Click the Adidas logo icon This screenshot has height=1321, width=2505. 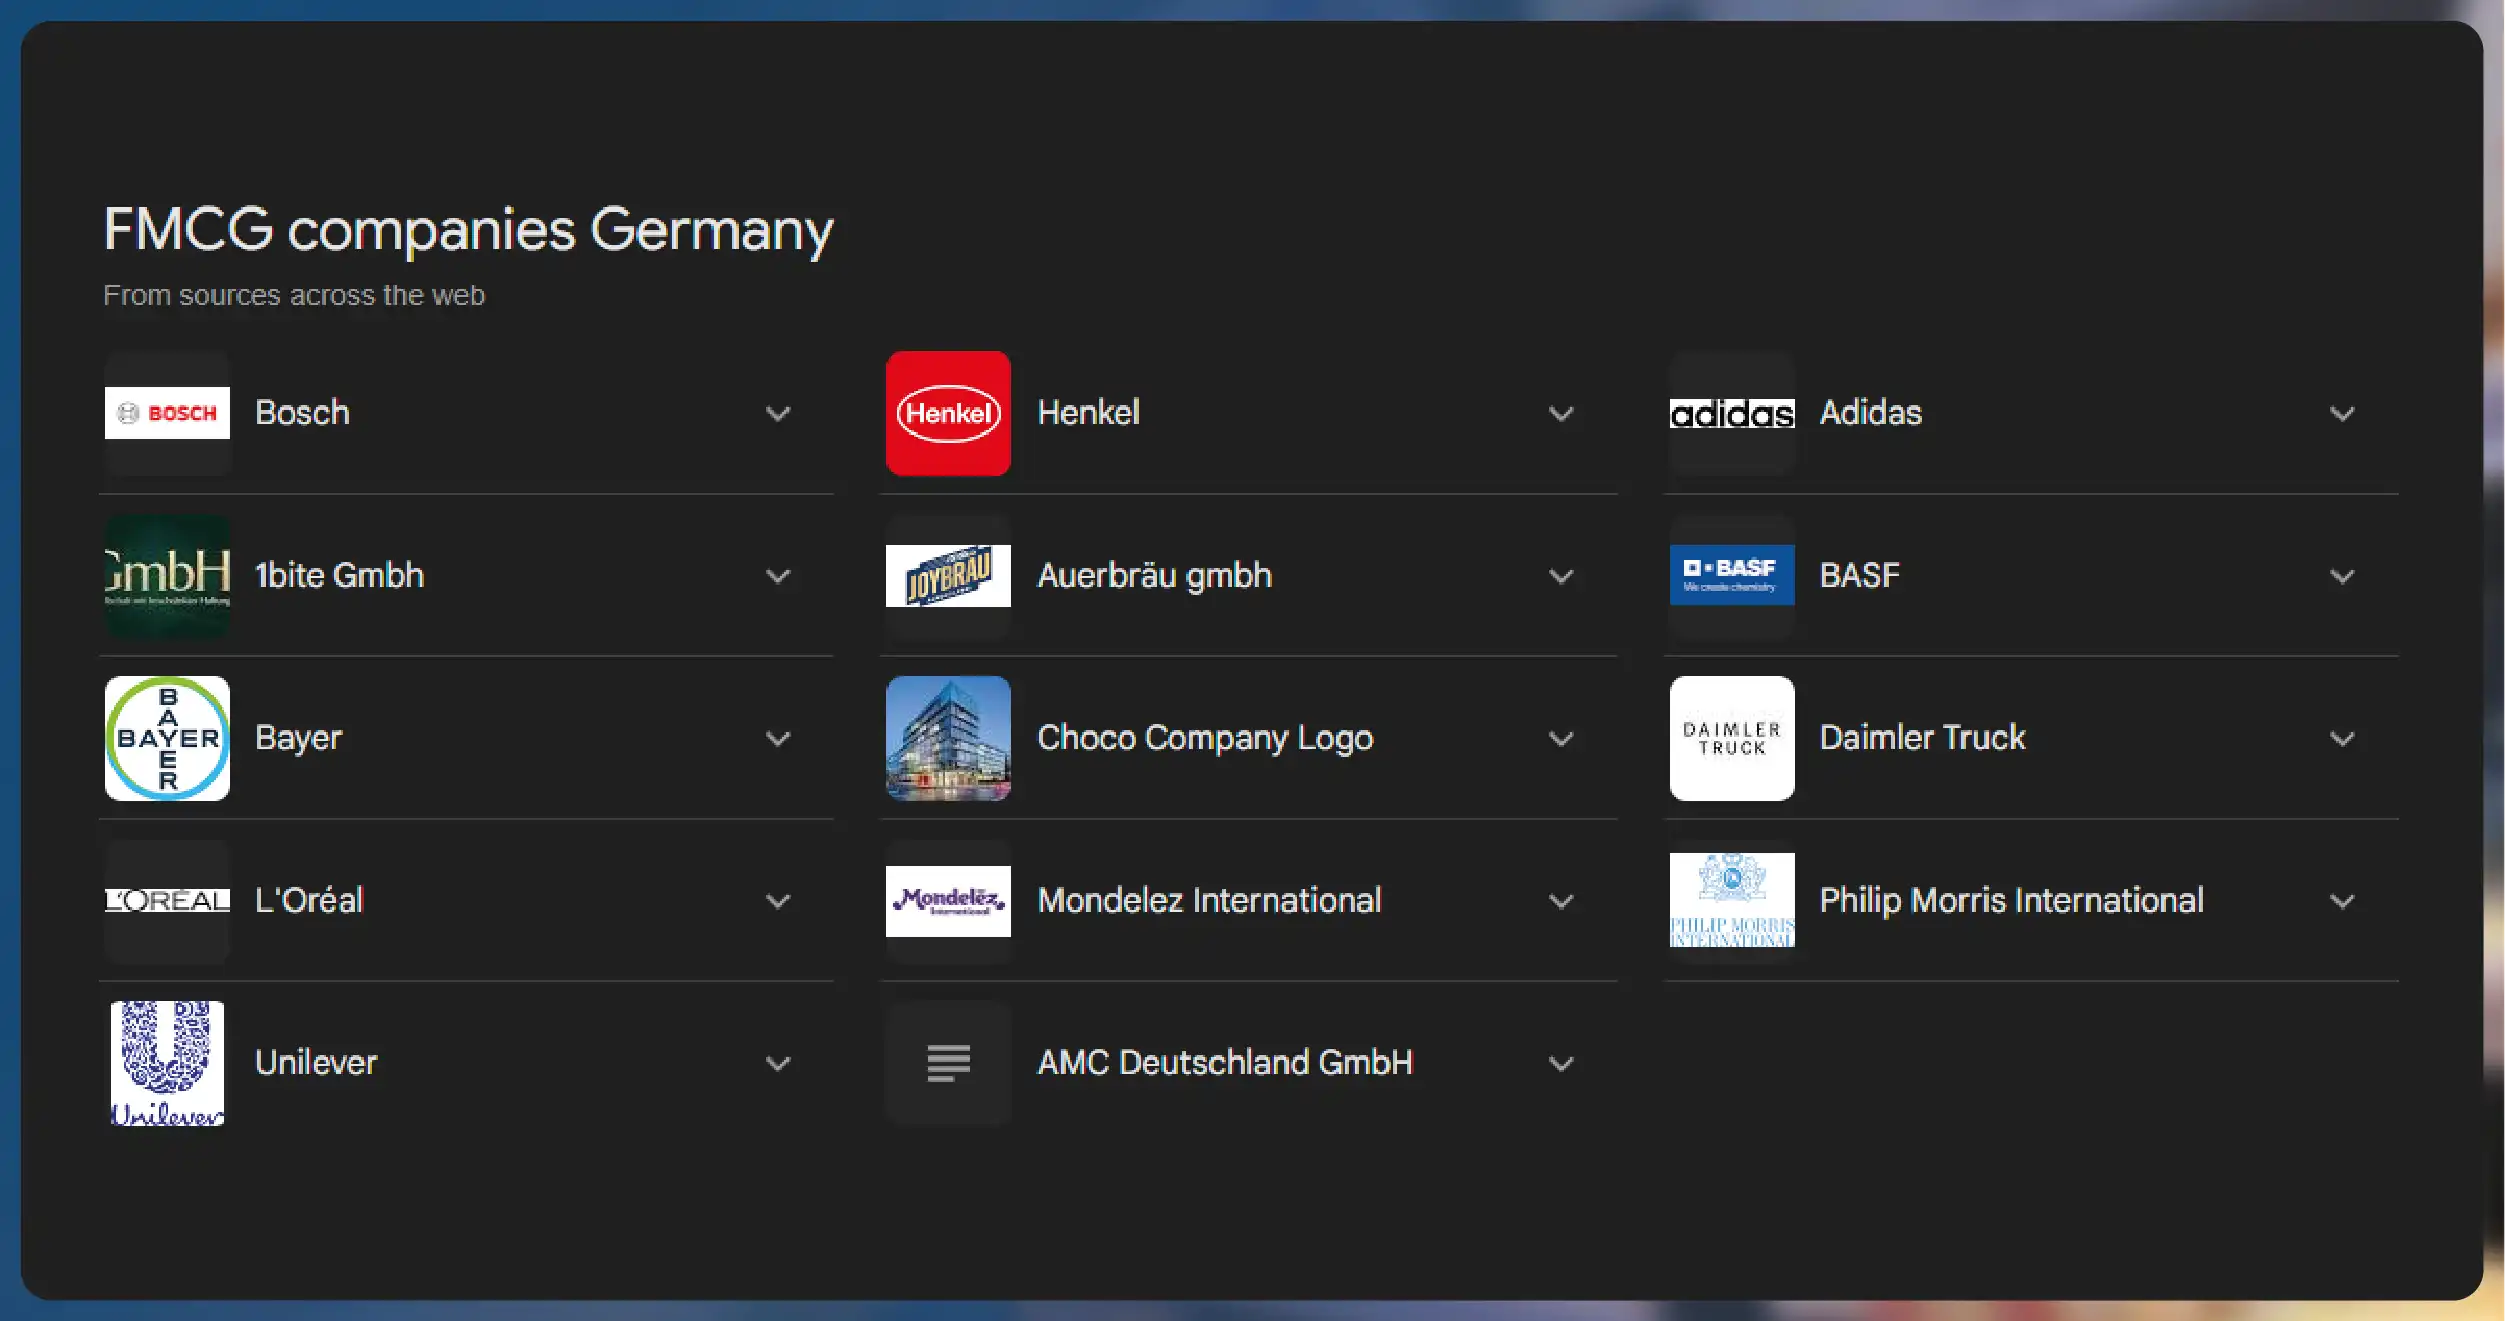(x=1731, y=413)
